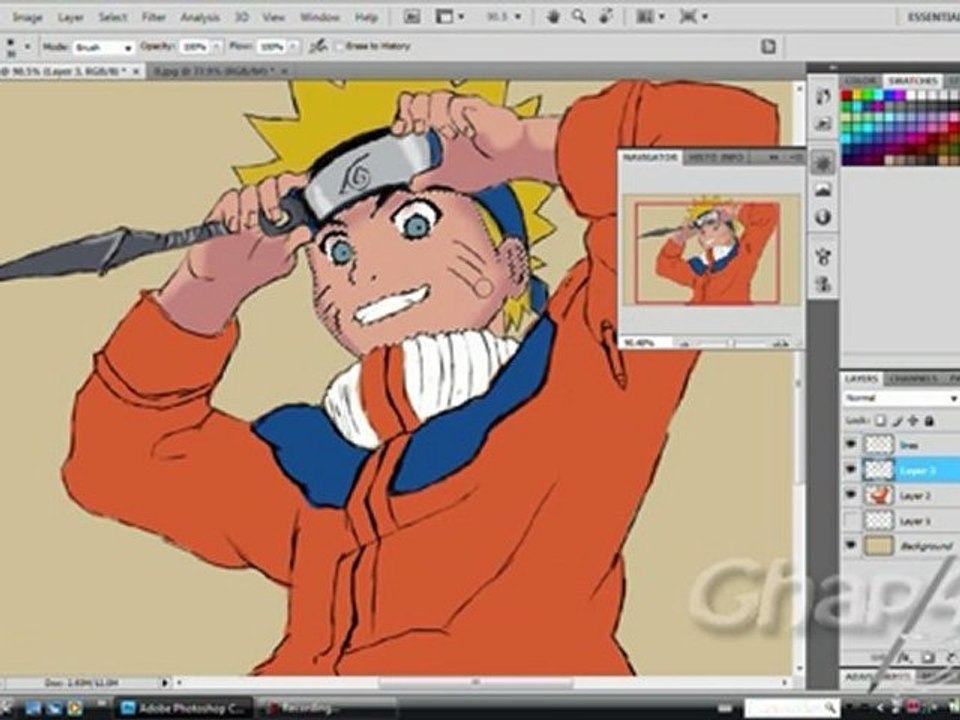
Task: Open the 3D menu
Action: click(x=241, y=17)
